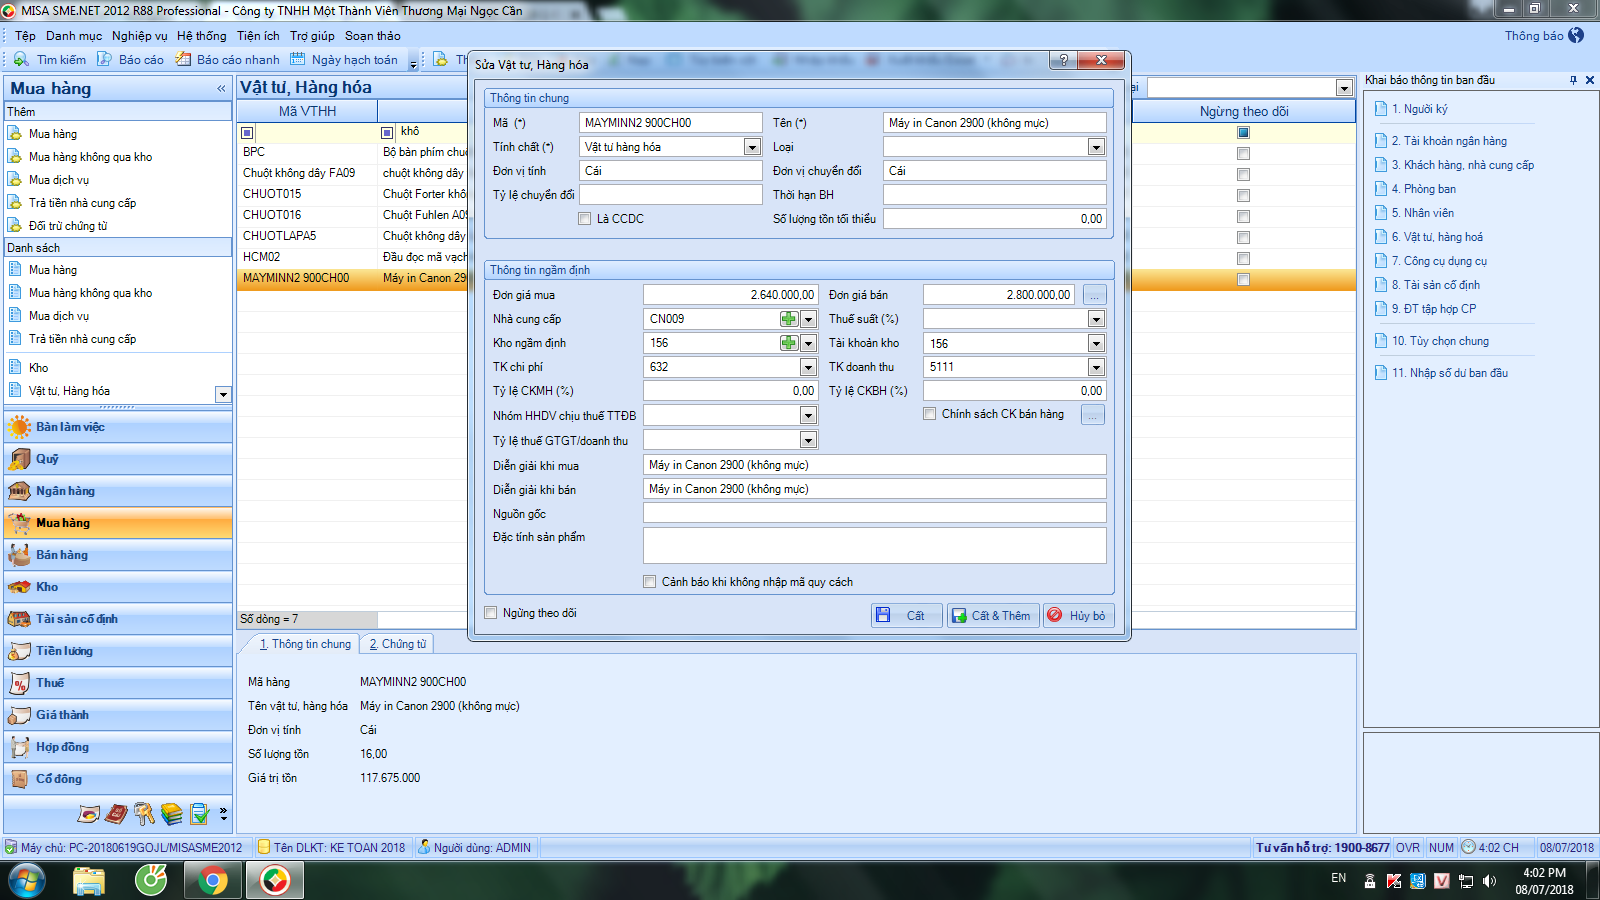
Task: Click the Đơn giá mua input field
Action: pyautogui.click(x=730, y=295)
